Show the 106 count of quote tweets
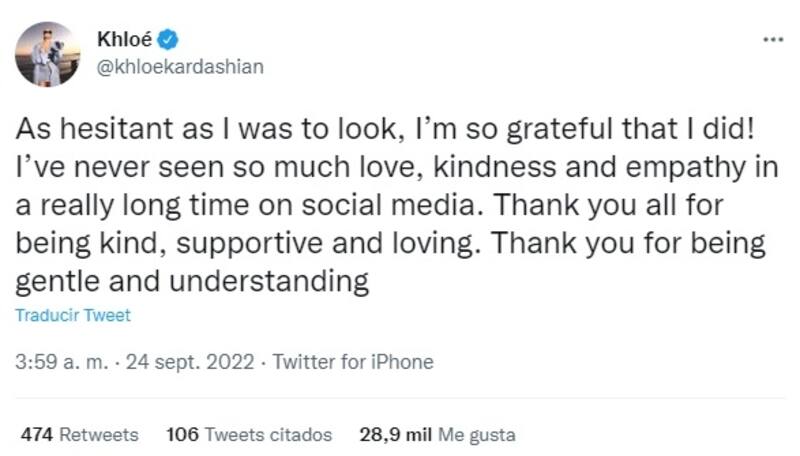This screenshot has height=456, width=800. [x=183, y=435]
